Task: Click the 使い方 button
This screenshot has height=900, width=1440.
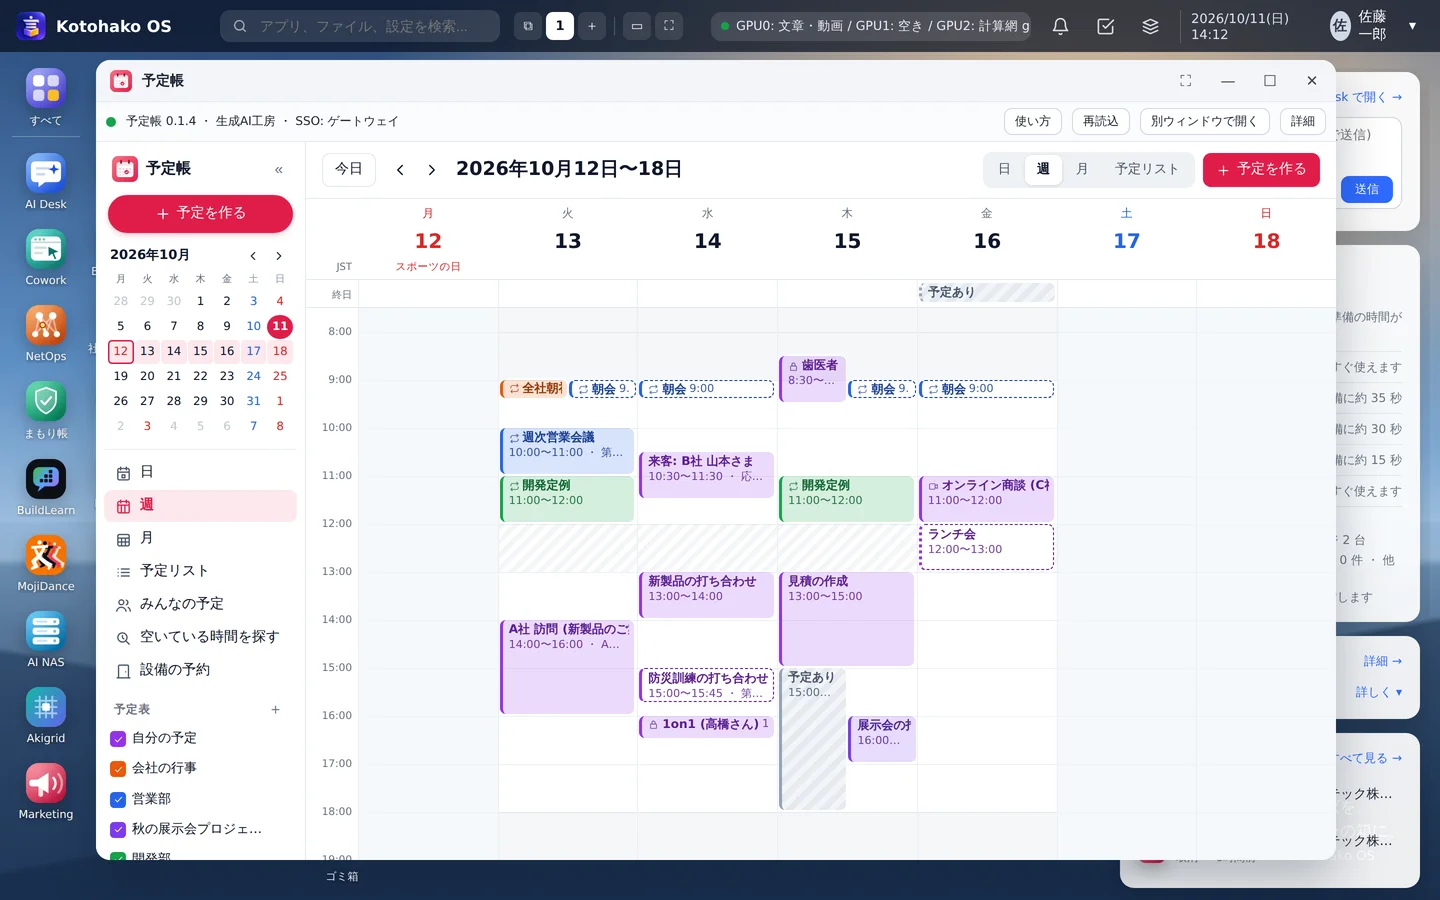Action: point(1033,122)
